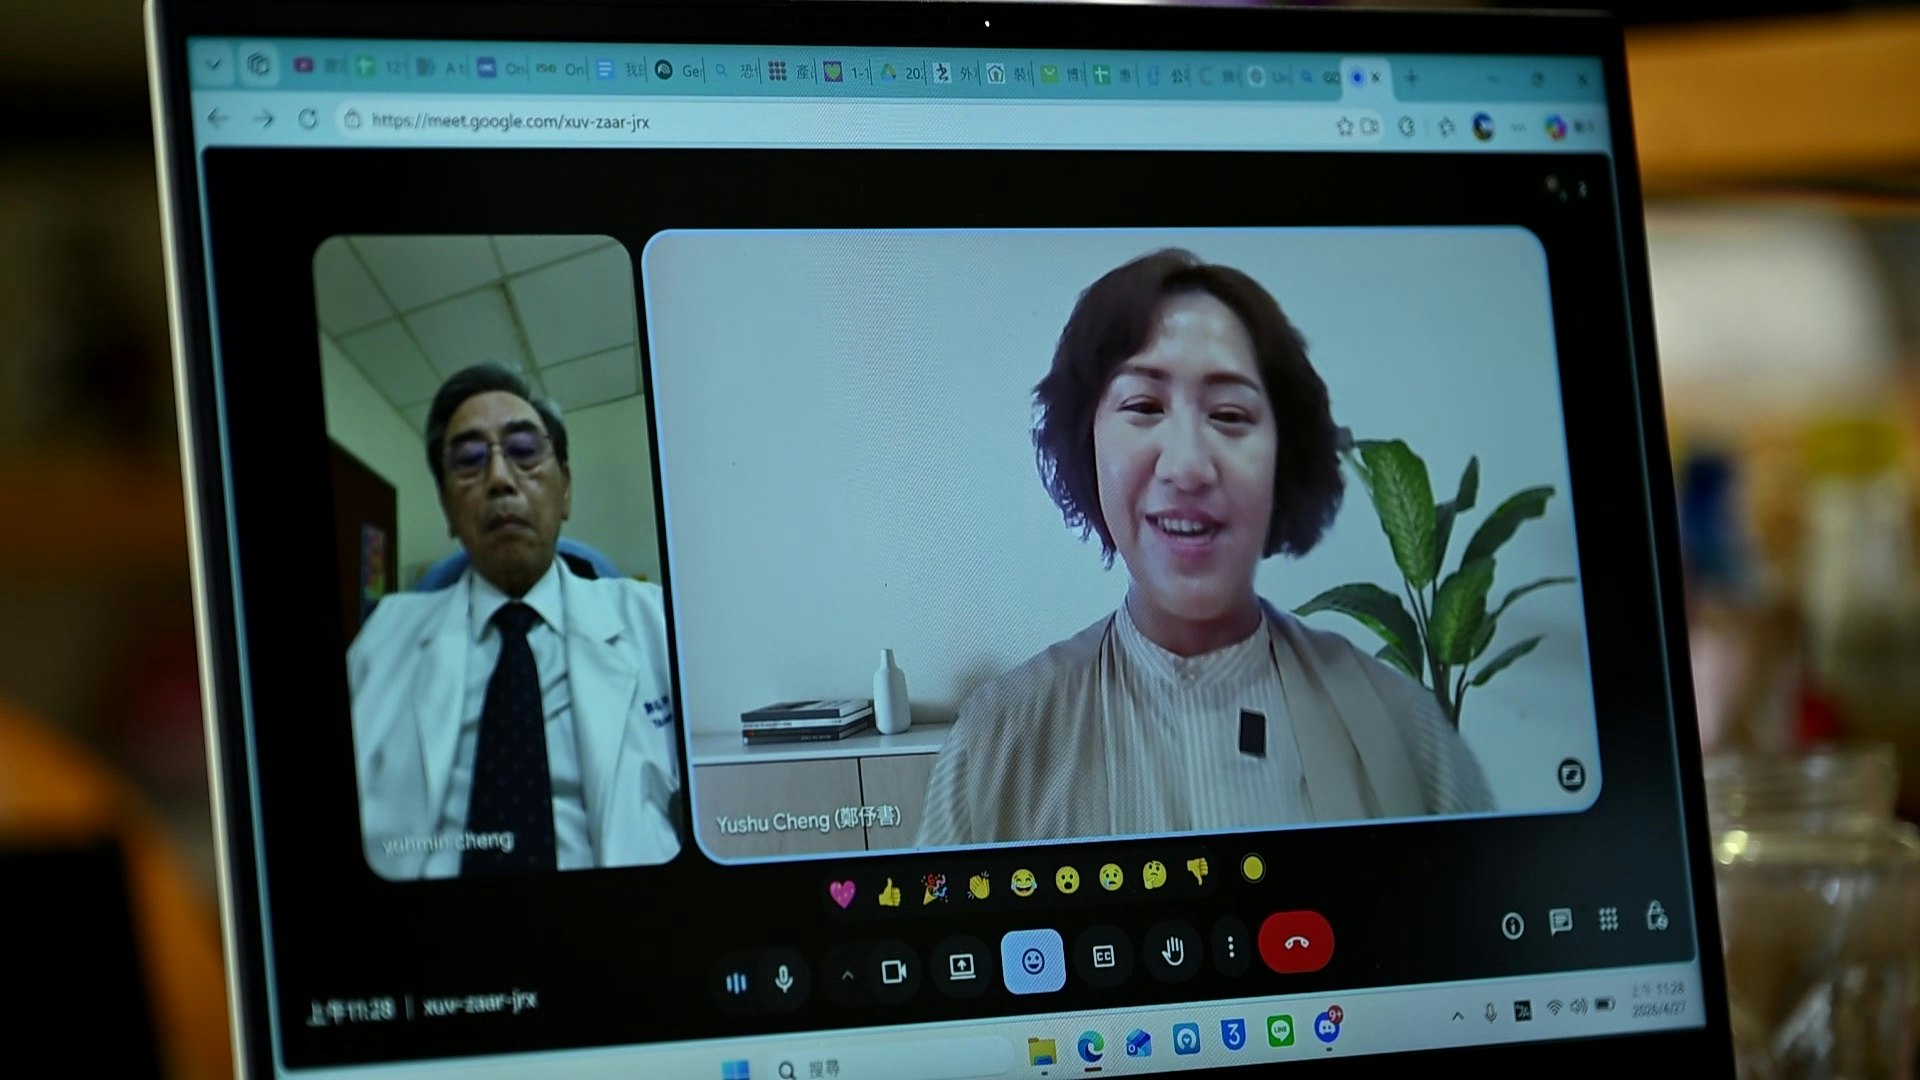The image size is (1920, 1080).
Task: Show hidden system tray icons
Action: (1457, 1016)
